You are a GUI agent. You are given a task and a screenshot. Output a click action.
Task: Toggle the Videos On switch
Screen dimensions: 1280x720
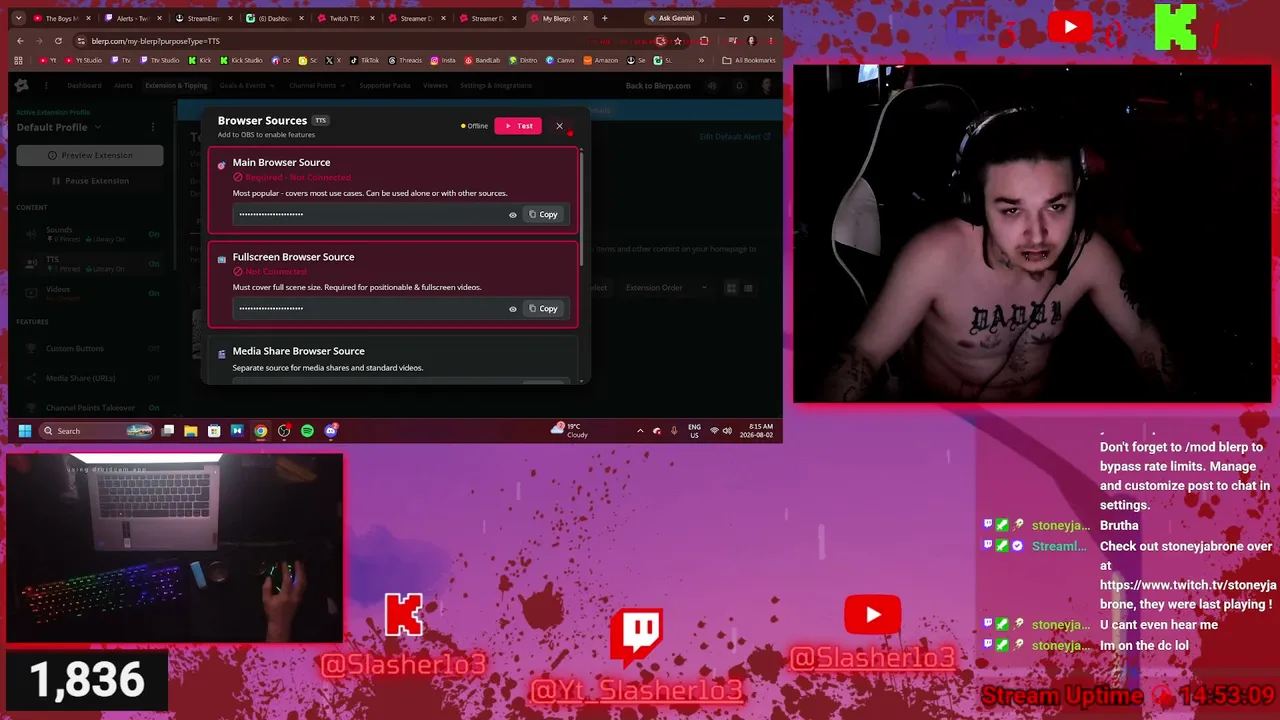pyautogui.click(x=154, y=293)
